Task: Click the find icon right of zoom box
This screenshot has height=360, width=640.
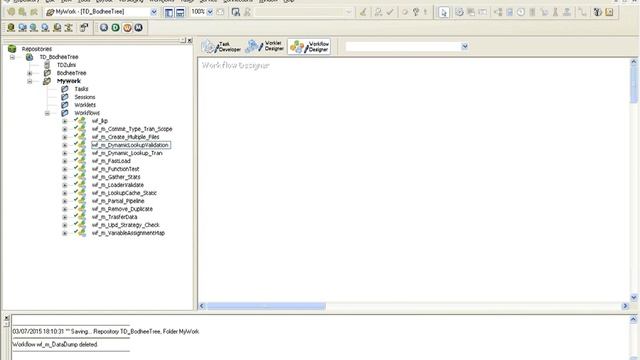Action: tap(236, 12)
